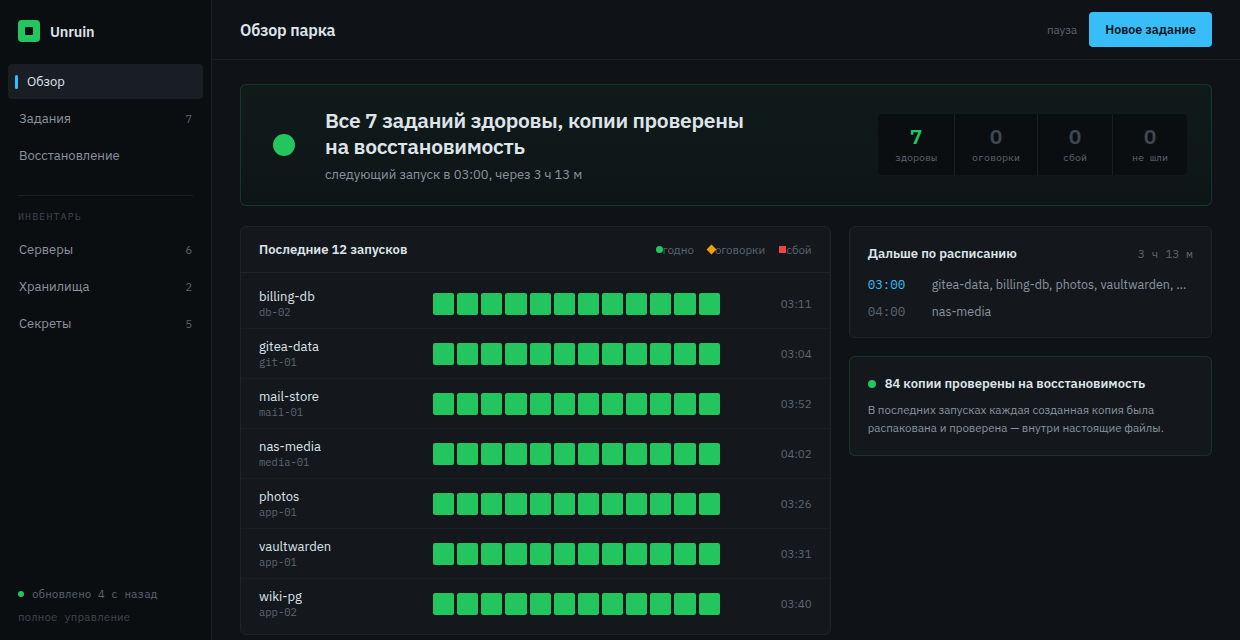The image size is (1240, 640).
Task: Click the db-02 server label under billing-db
Action: pos(274,312)
